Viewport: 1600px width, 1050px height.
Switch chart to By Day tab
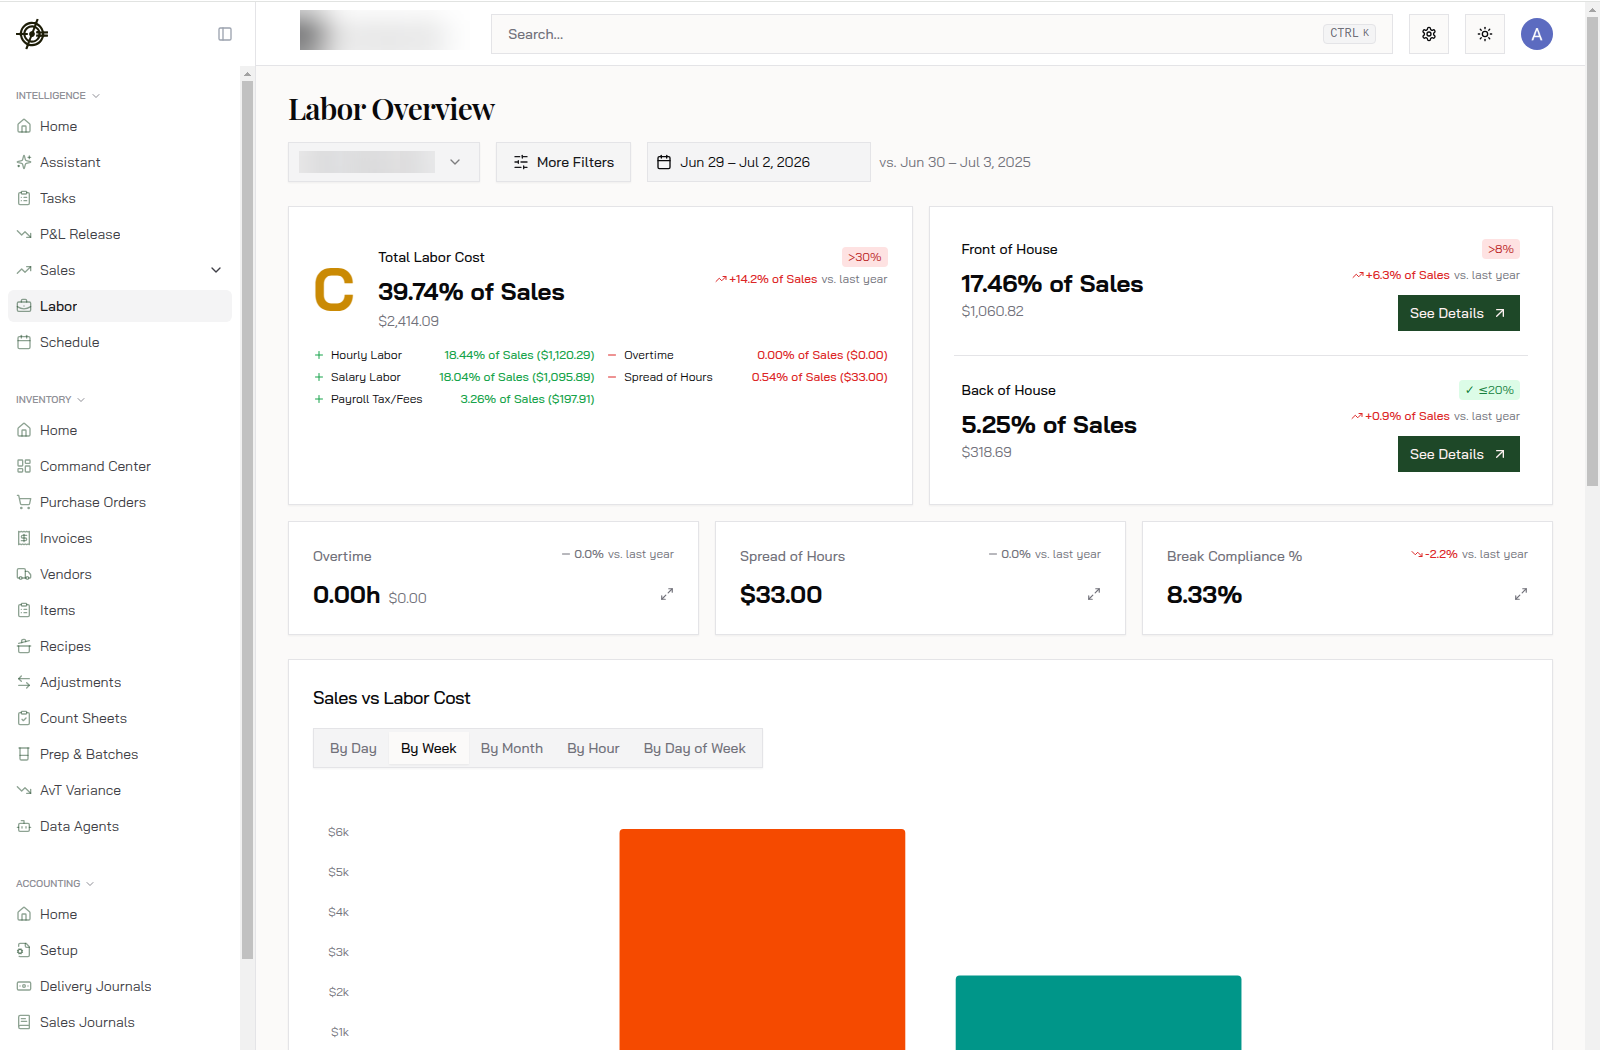[353, 748]
